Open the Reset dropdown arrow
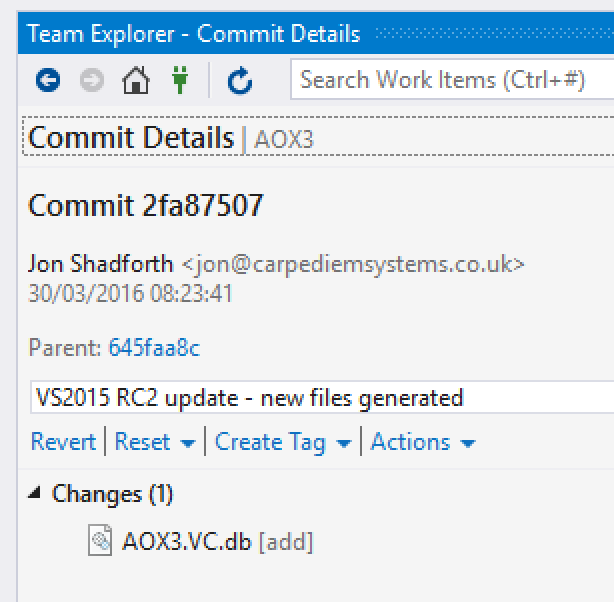Viewport: 614px width, 602px height. click(188, 444)
